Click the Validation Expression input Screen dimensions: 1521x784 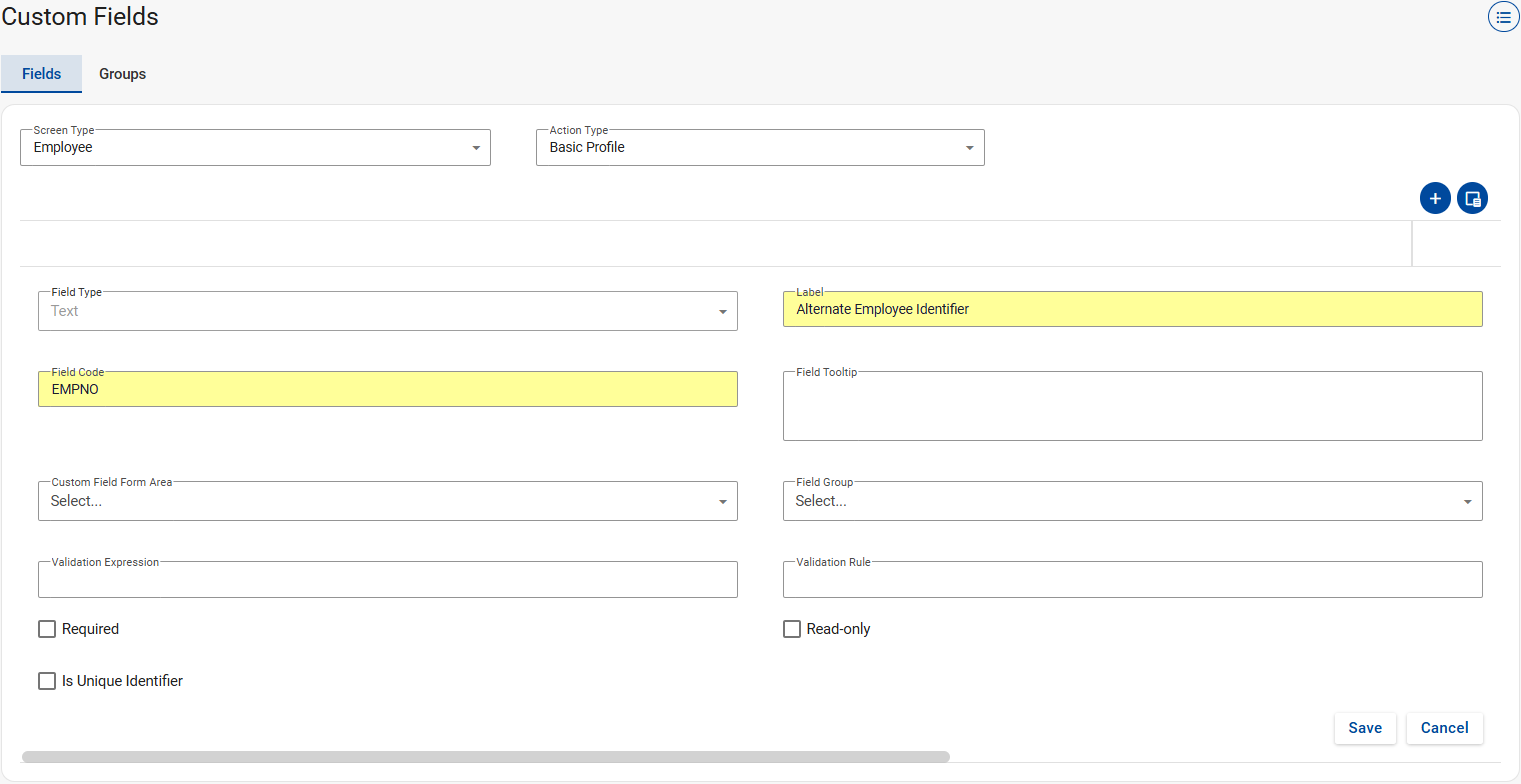coord(387,581)
